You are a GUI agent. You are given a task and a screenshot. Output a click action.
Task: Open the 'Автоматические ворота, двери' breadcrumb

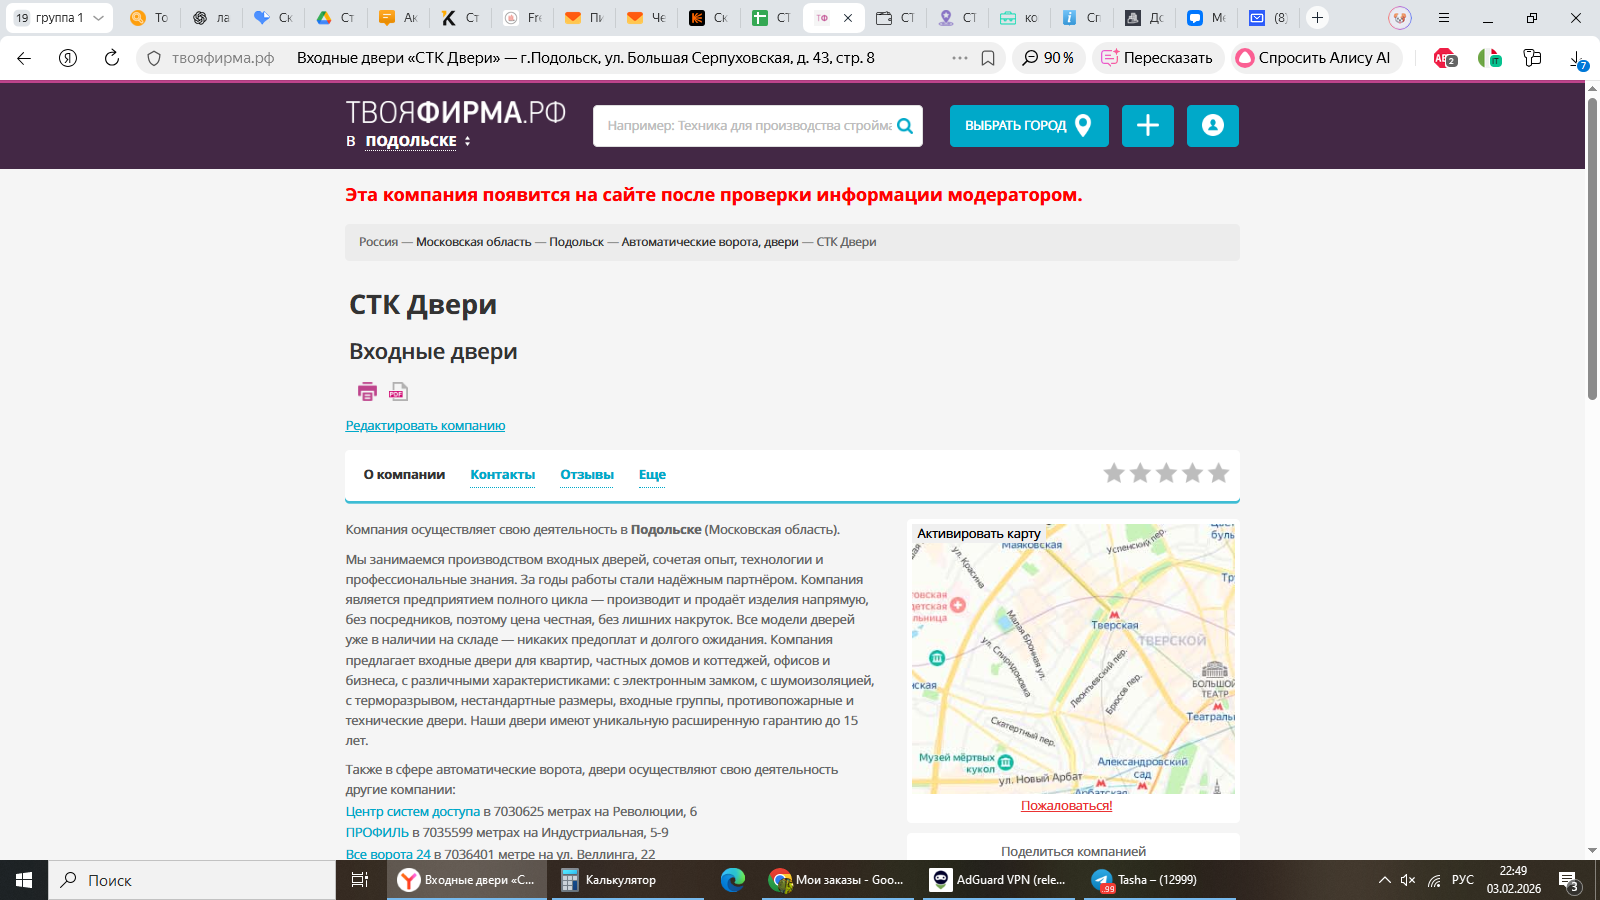click(x=710, y=242)
